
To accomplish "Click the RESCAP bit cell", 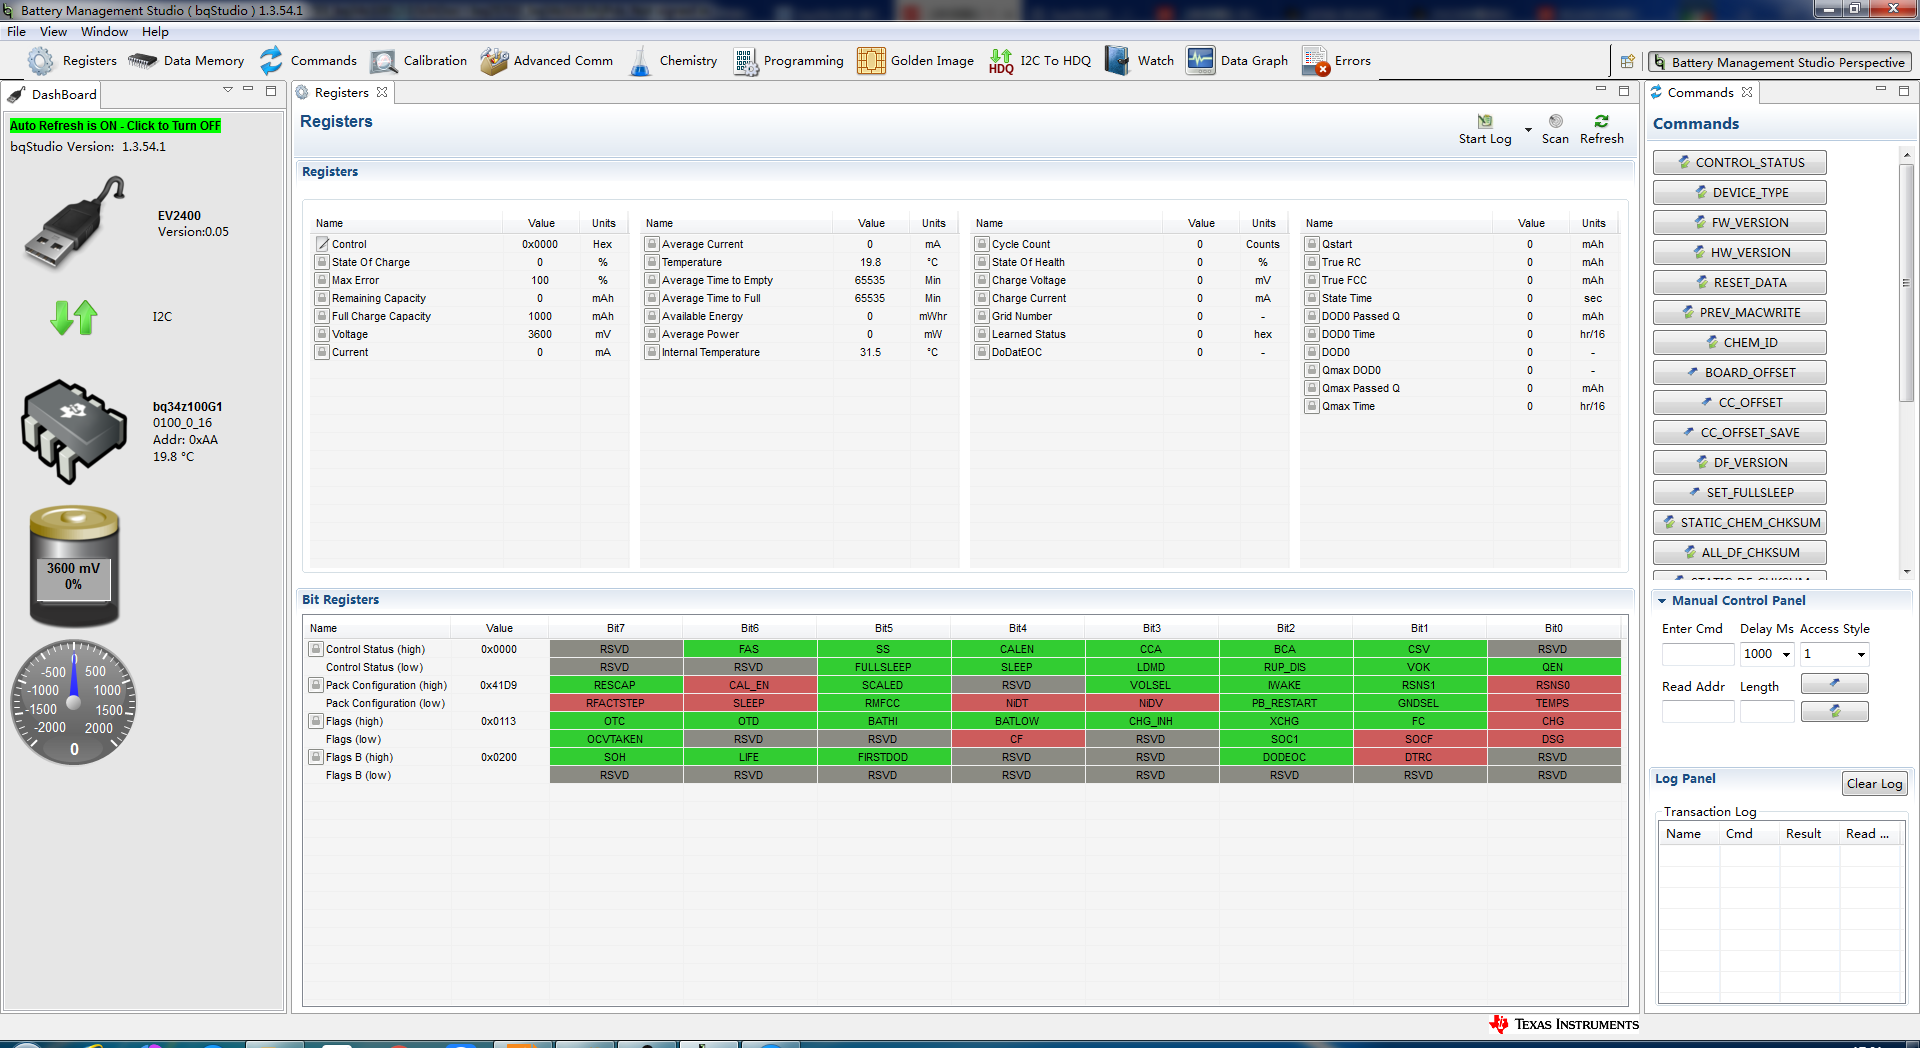I will 615,685.
